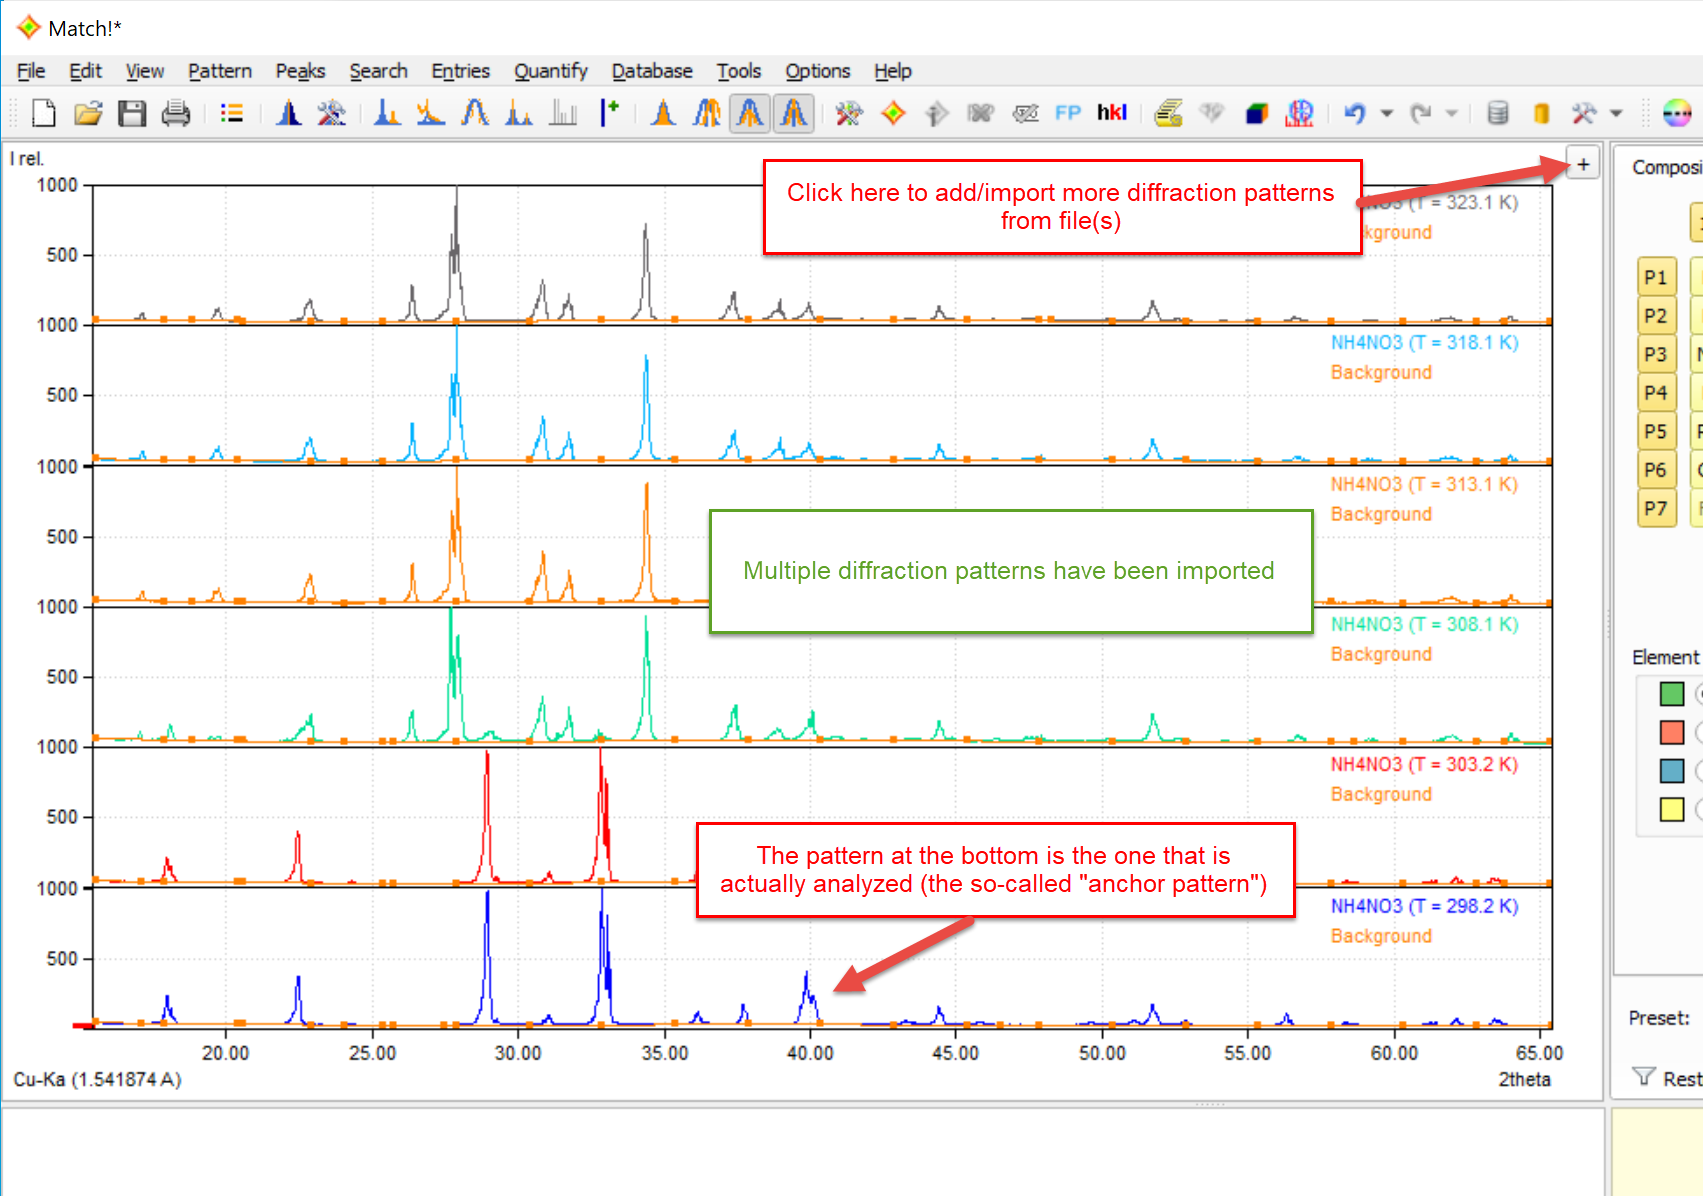Click the printer icon
Screen dimensions: 1703x1196
point(176,113)
